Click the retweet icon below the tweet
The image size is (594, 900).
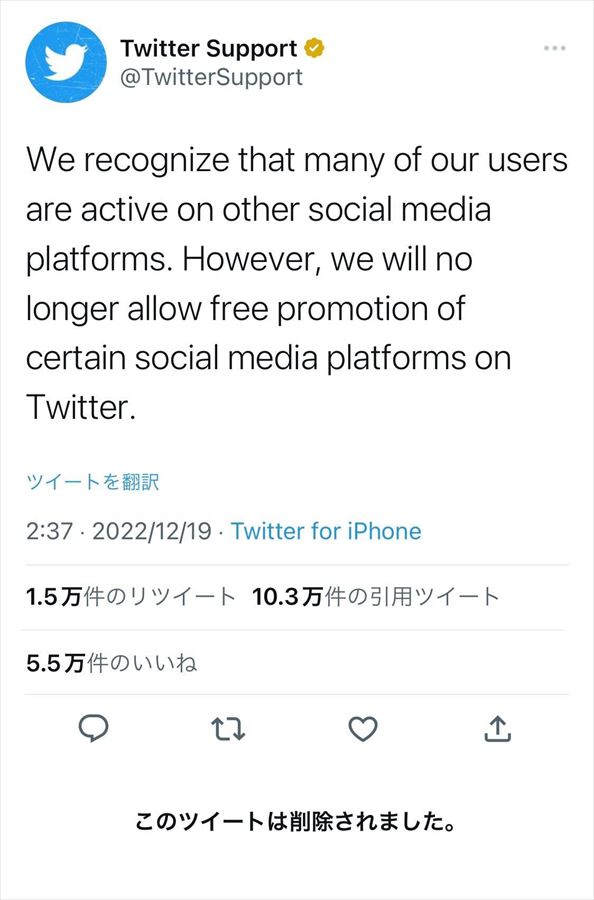click(x=228, y=729)
